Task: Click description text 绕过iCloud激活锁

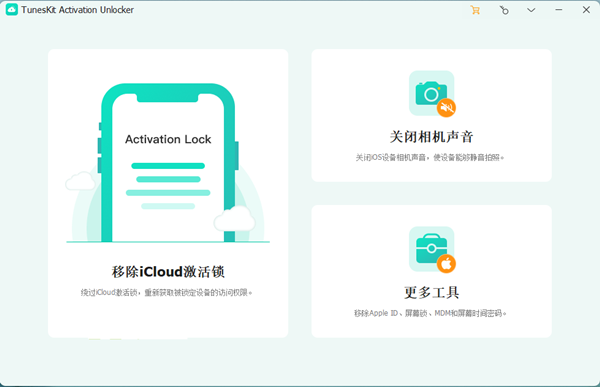Action: (166, 293)
